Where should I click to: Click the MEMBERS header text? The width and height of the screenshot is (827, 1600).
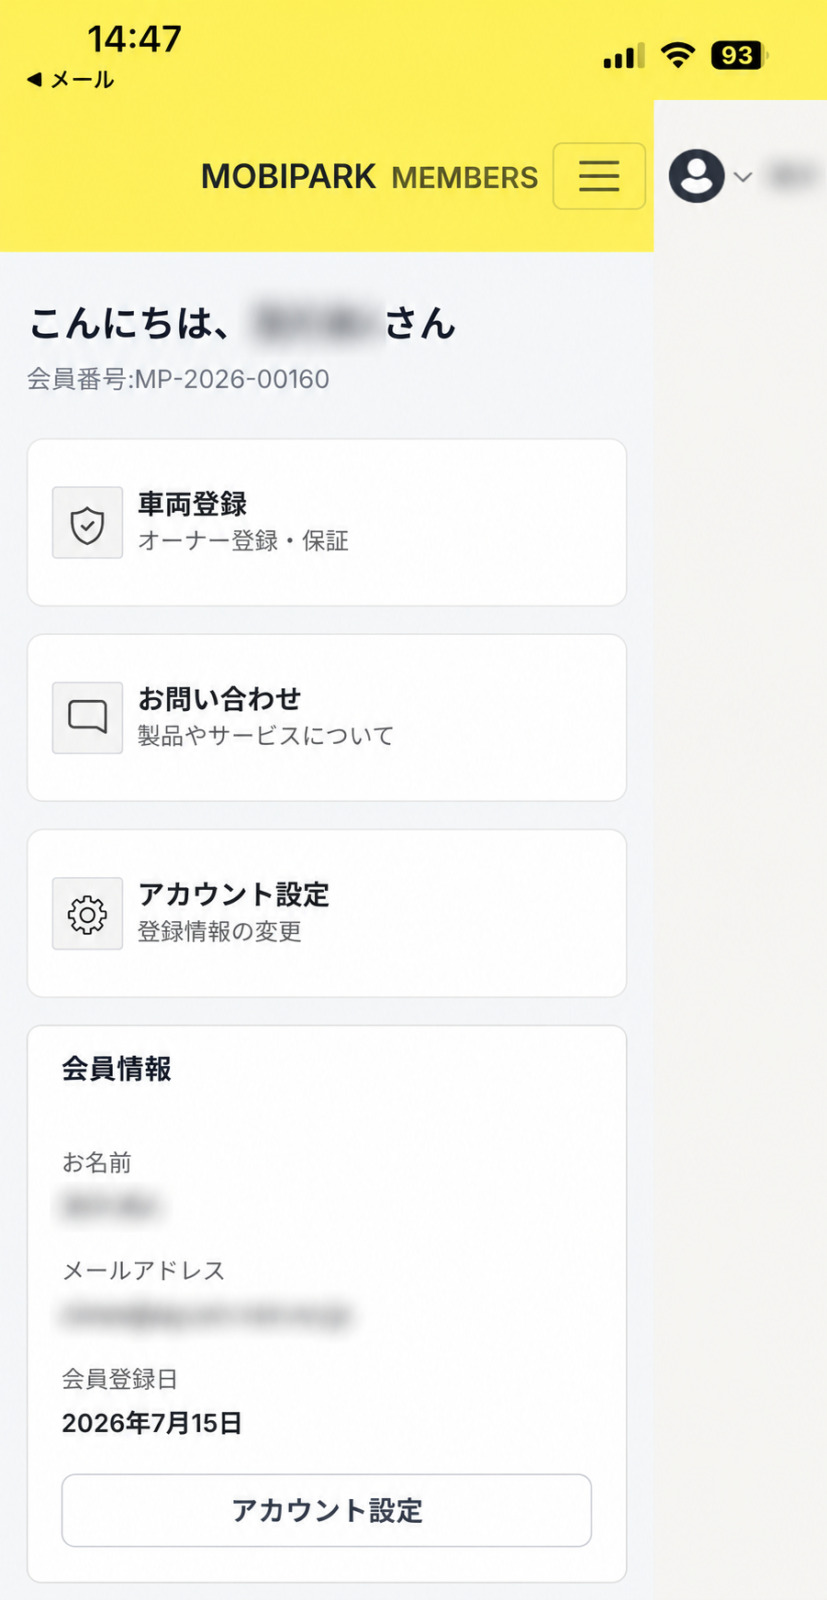pyautogui.click(x=465, y=178)
